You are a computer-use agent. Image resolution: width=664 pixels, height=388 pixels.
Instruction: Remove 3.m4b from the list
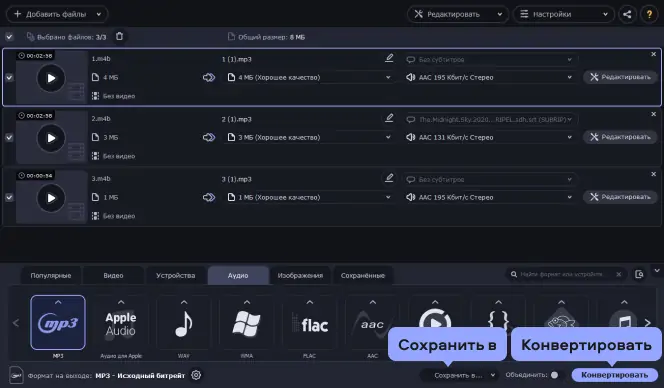pos(653,174)
